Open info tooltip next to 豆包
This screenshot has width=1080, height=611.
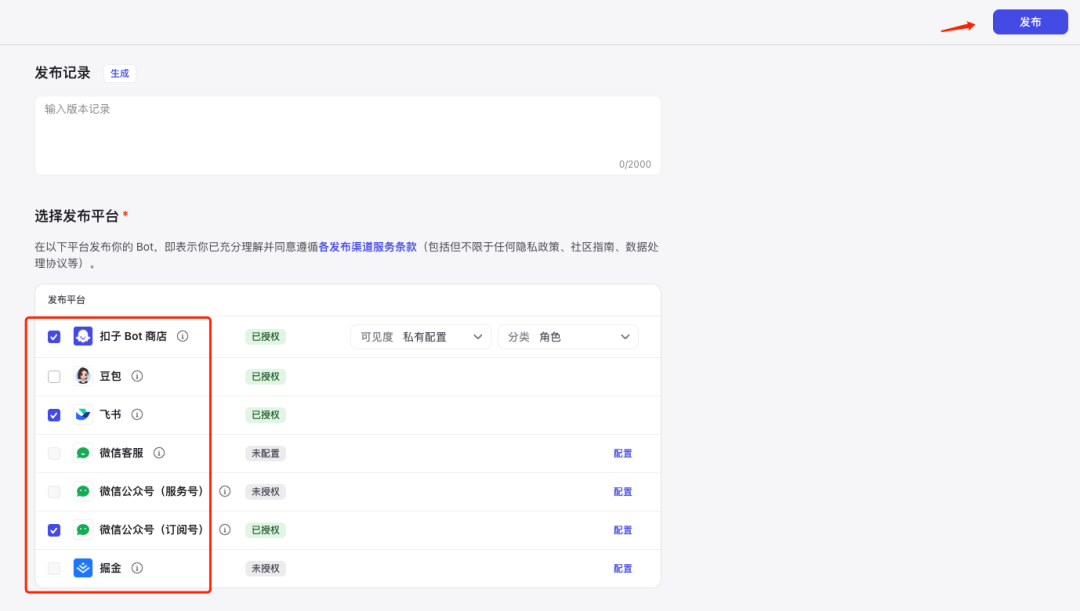[137, 376]
